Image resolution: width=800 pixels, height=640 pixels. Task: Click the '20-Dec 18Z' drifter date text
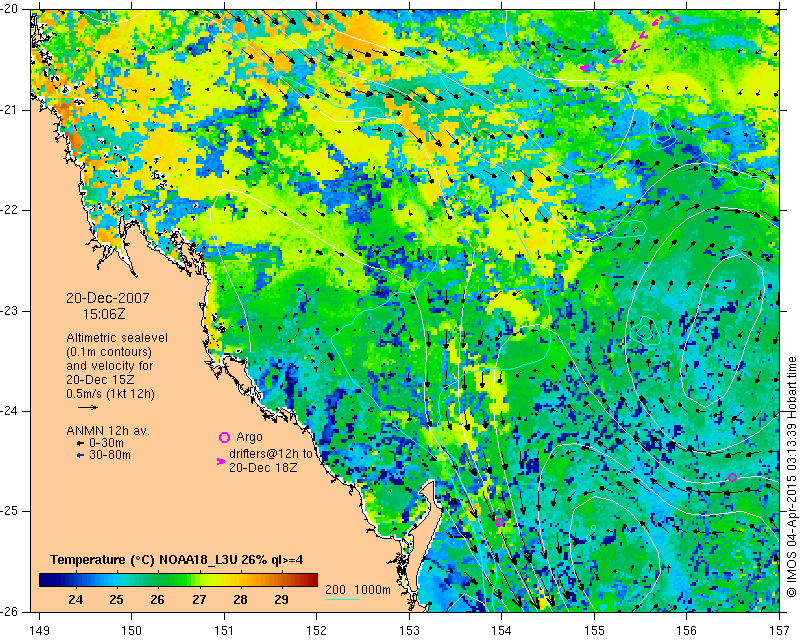point(263,467)
